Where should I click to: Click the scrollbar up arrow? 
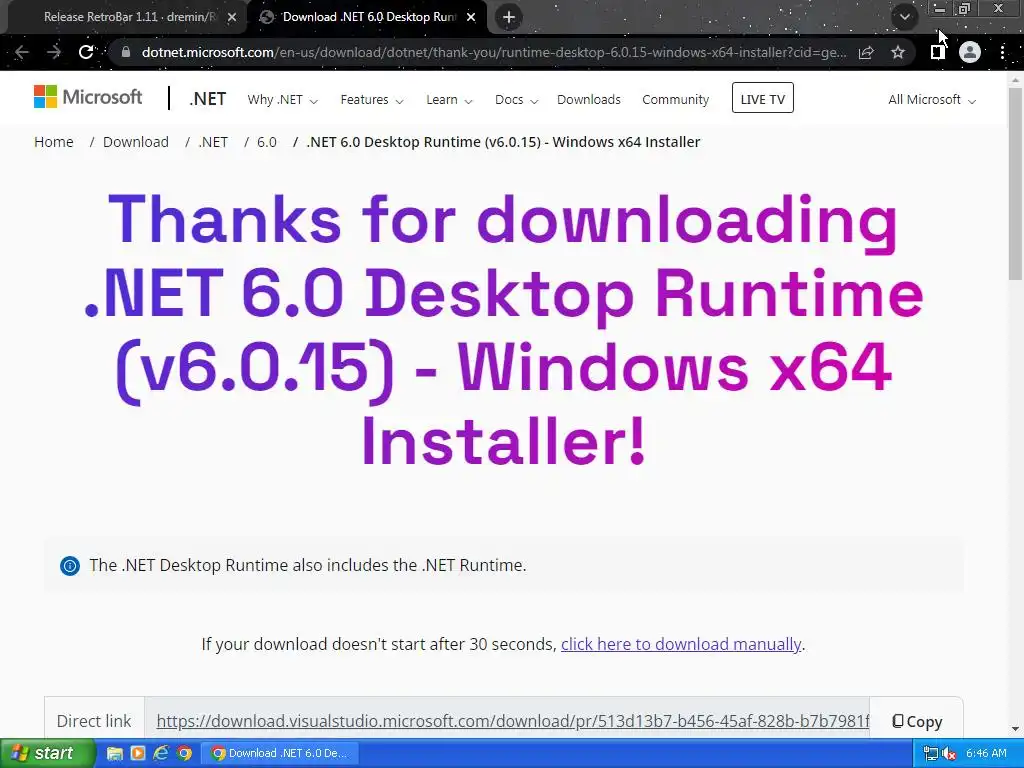tap(1015, 80)
